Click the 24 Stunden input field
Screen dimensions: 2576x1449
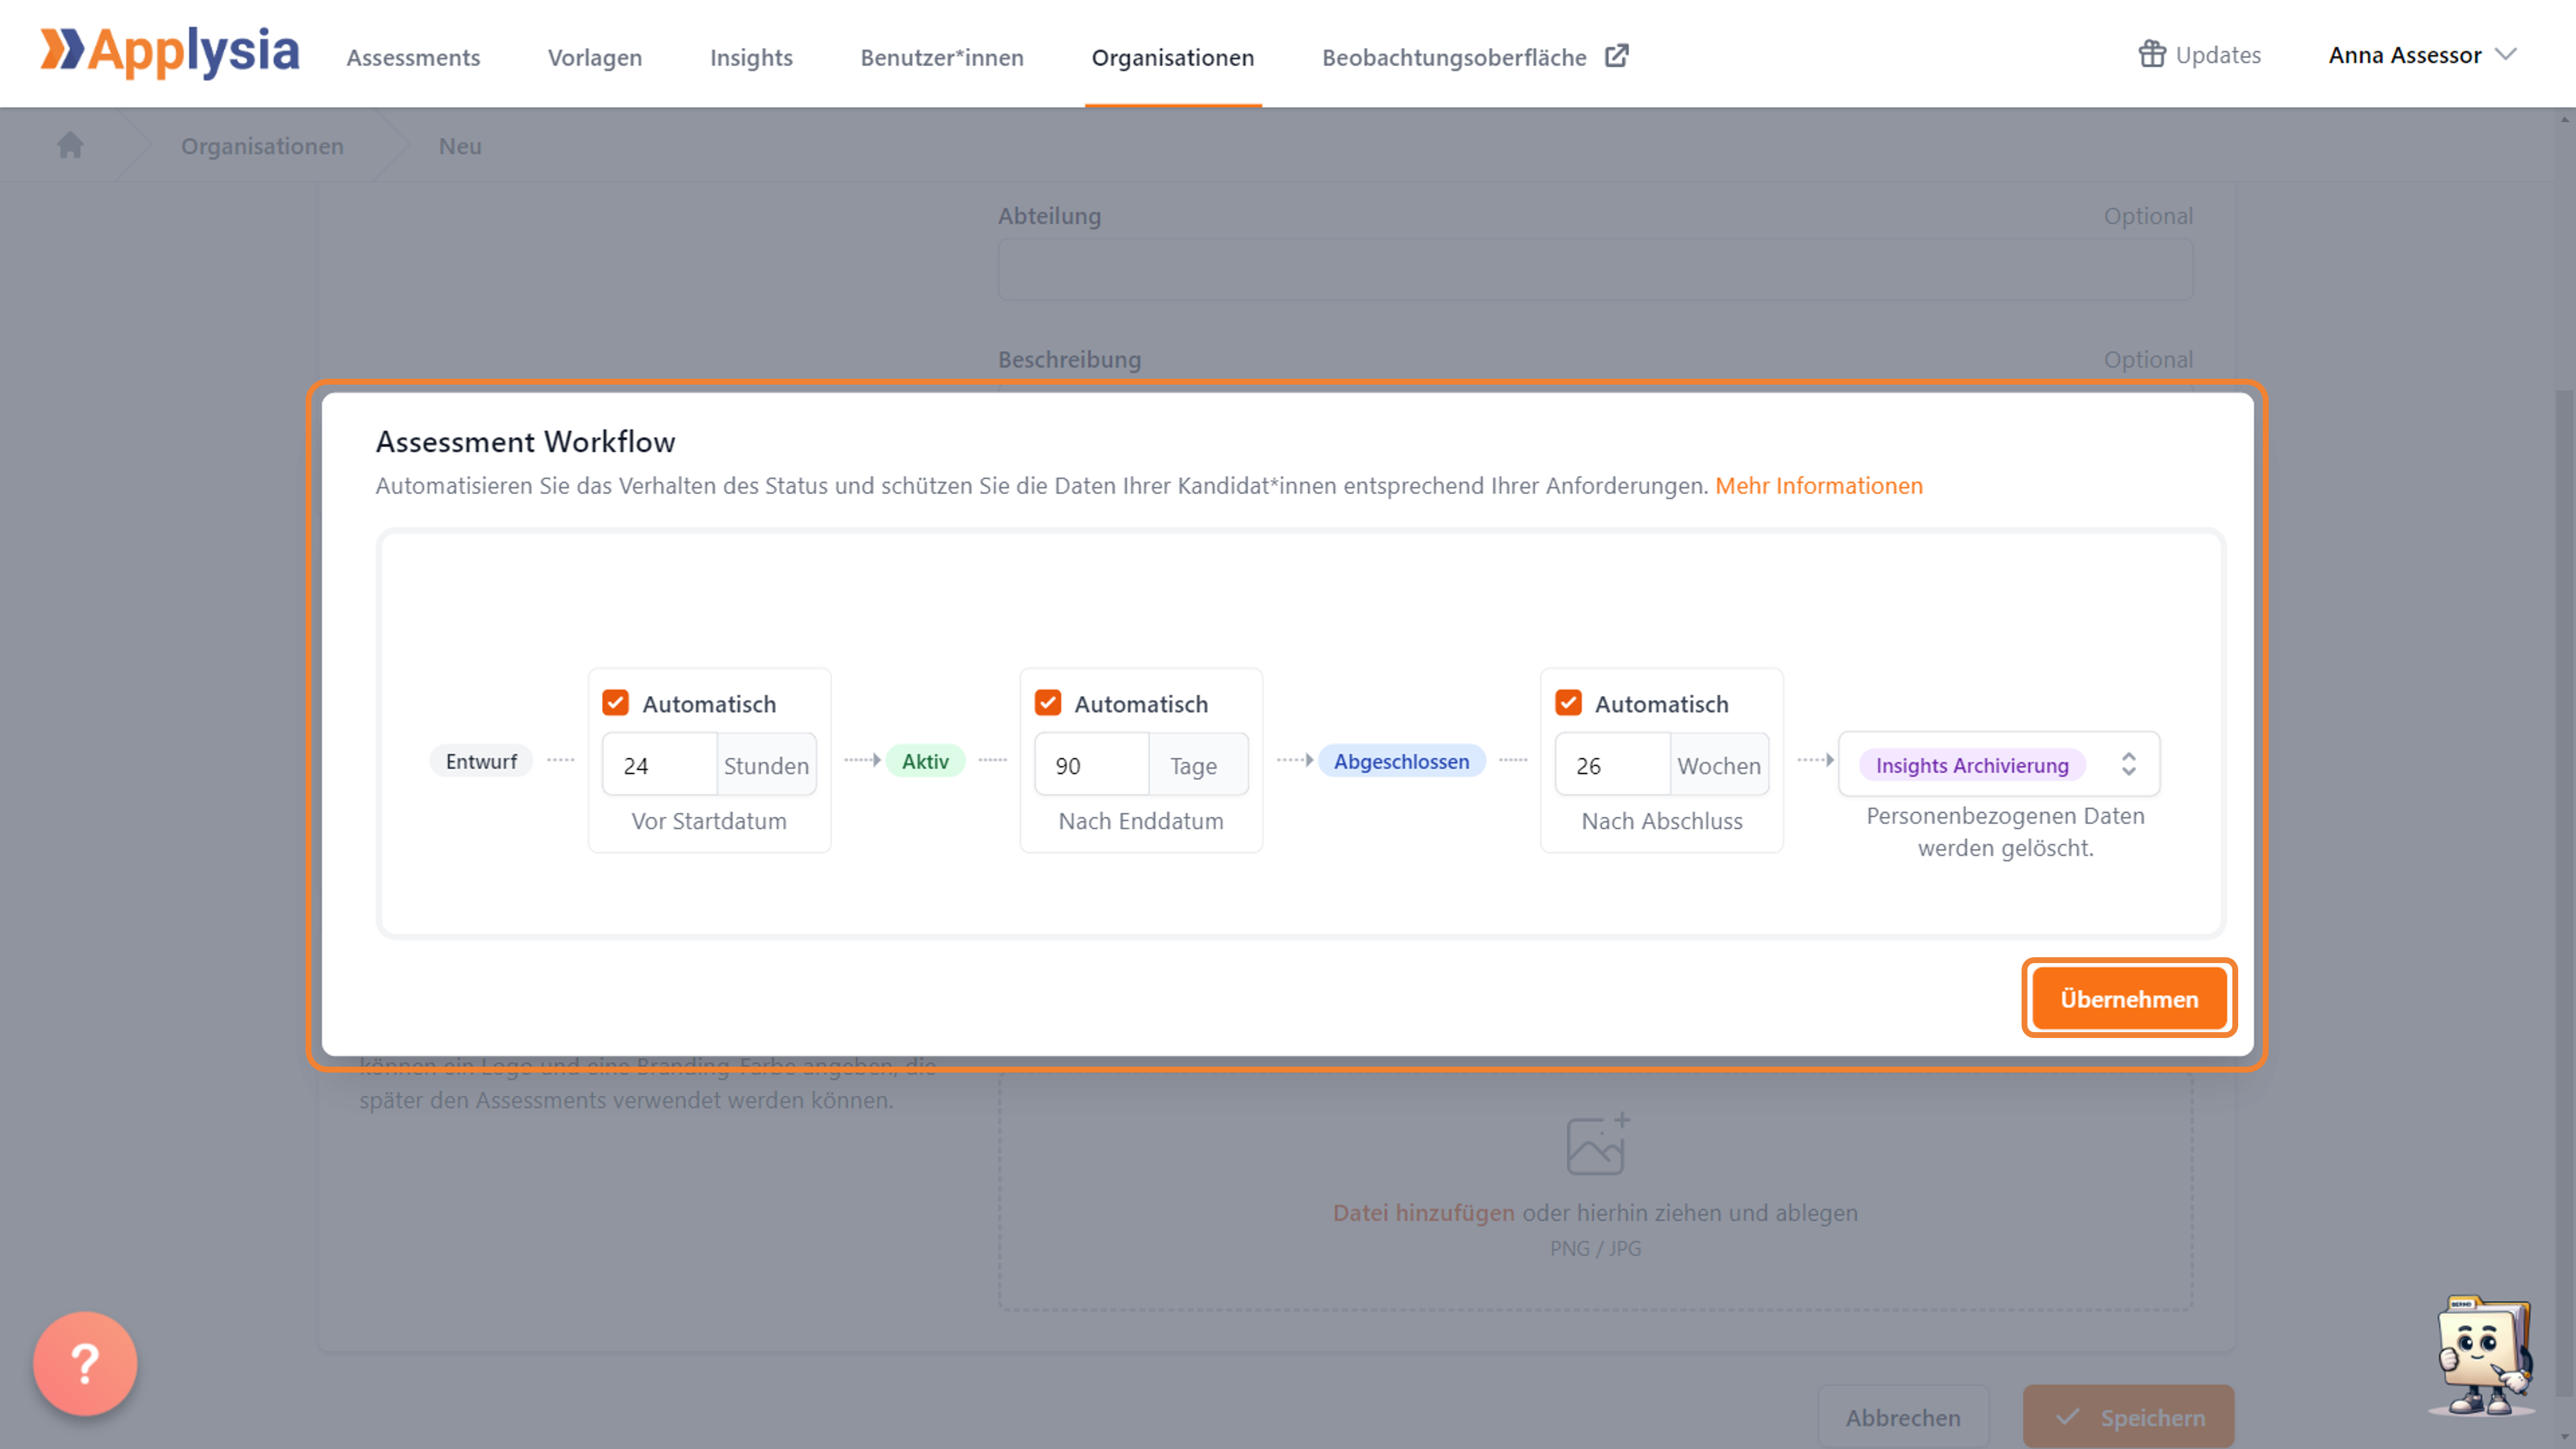click(x=660, y=765)
